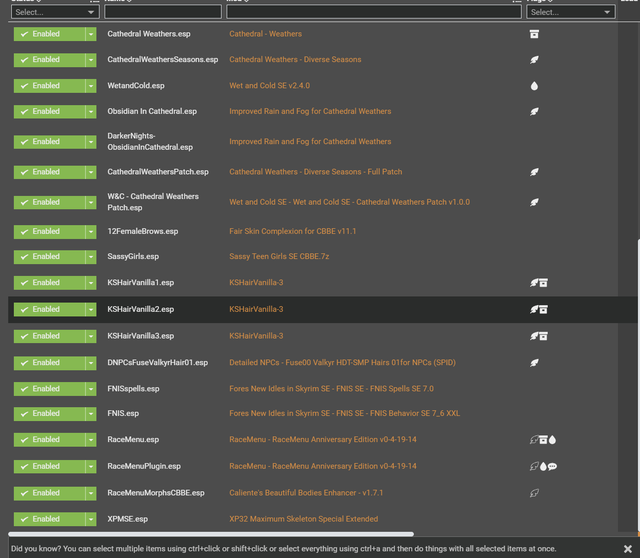Open the Wet and Cold SE v2.4.0 mod link
The image size is (640, 558).
tap(269, 86)
